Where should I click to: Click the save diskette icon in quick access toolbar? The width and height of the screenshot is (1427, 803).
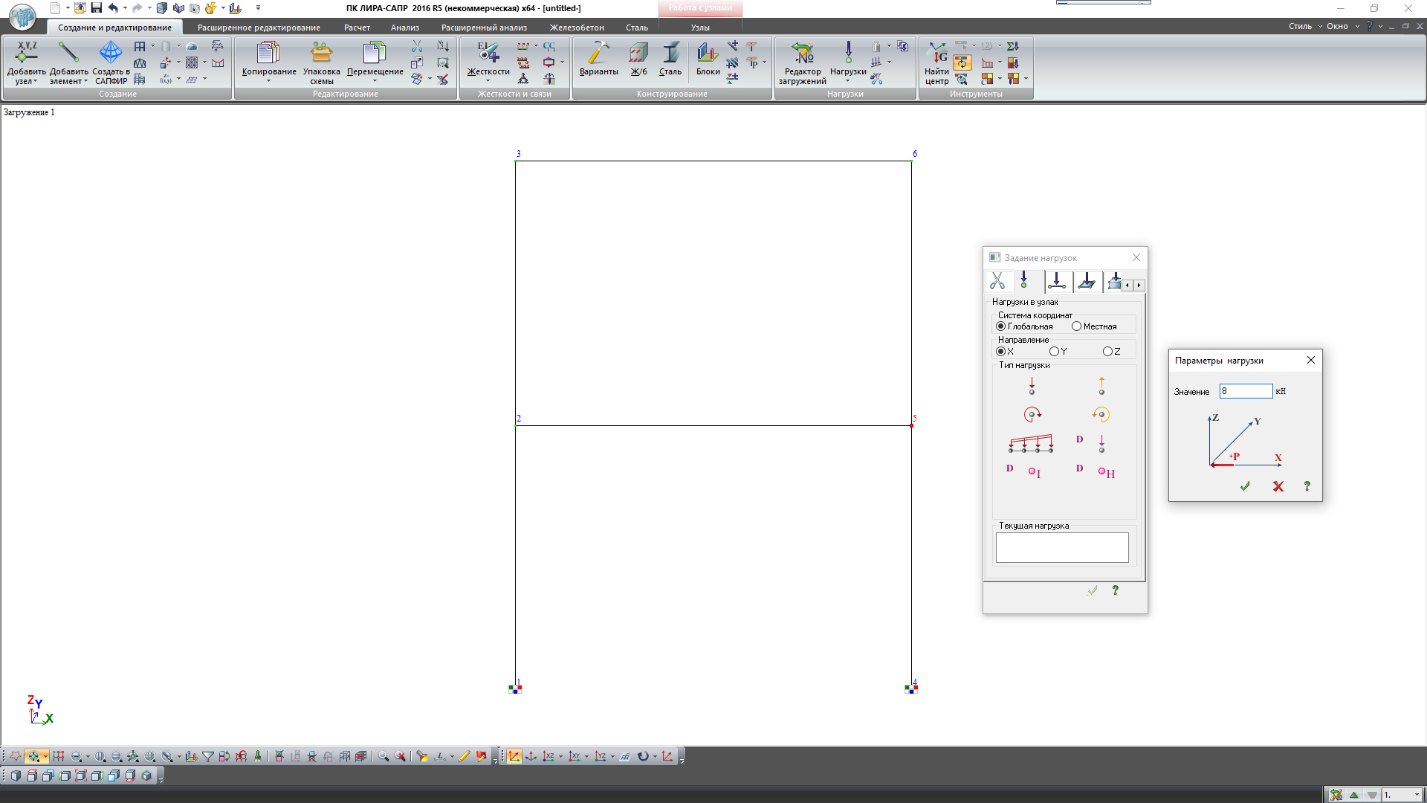point(96,7)
